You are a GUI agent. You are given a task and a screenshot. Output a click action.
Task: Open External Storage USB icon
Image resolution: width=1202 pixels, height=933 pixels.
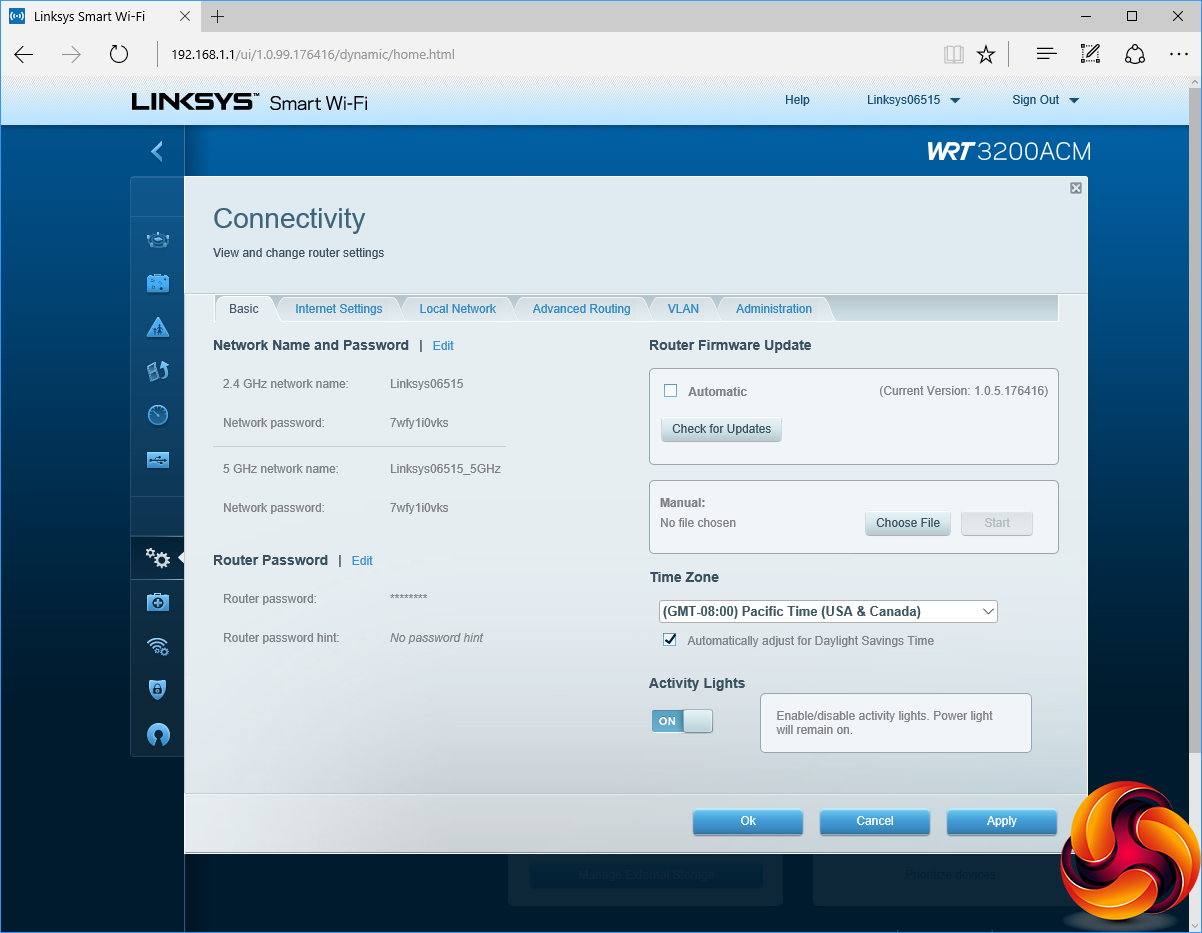pos(157,460)
